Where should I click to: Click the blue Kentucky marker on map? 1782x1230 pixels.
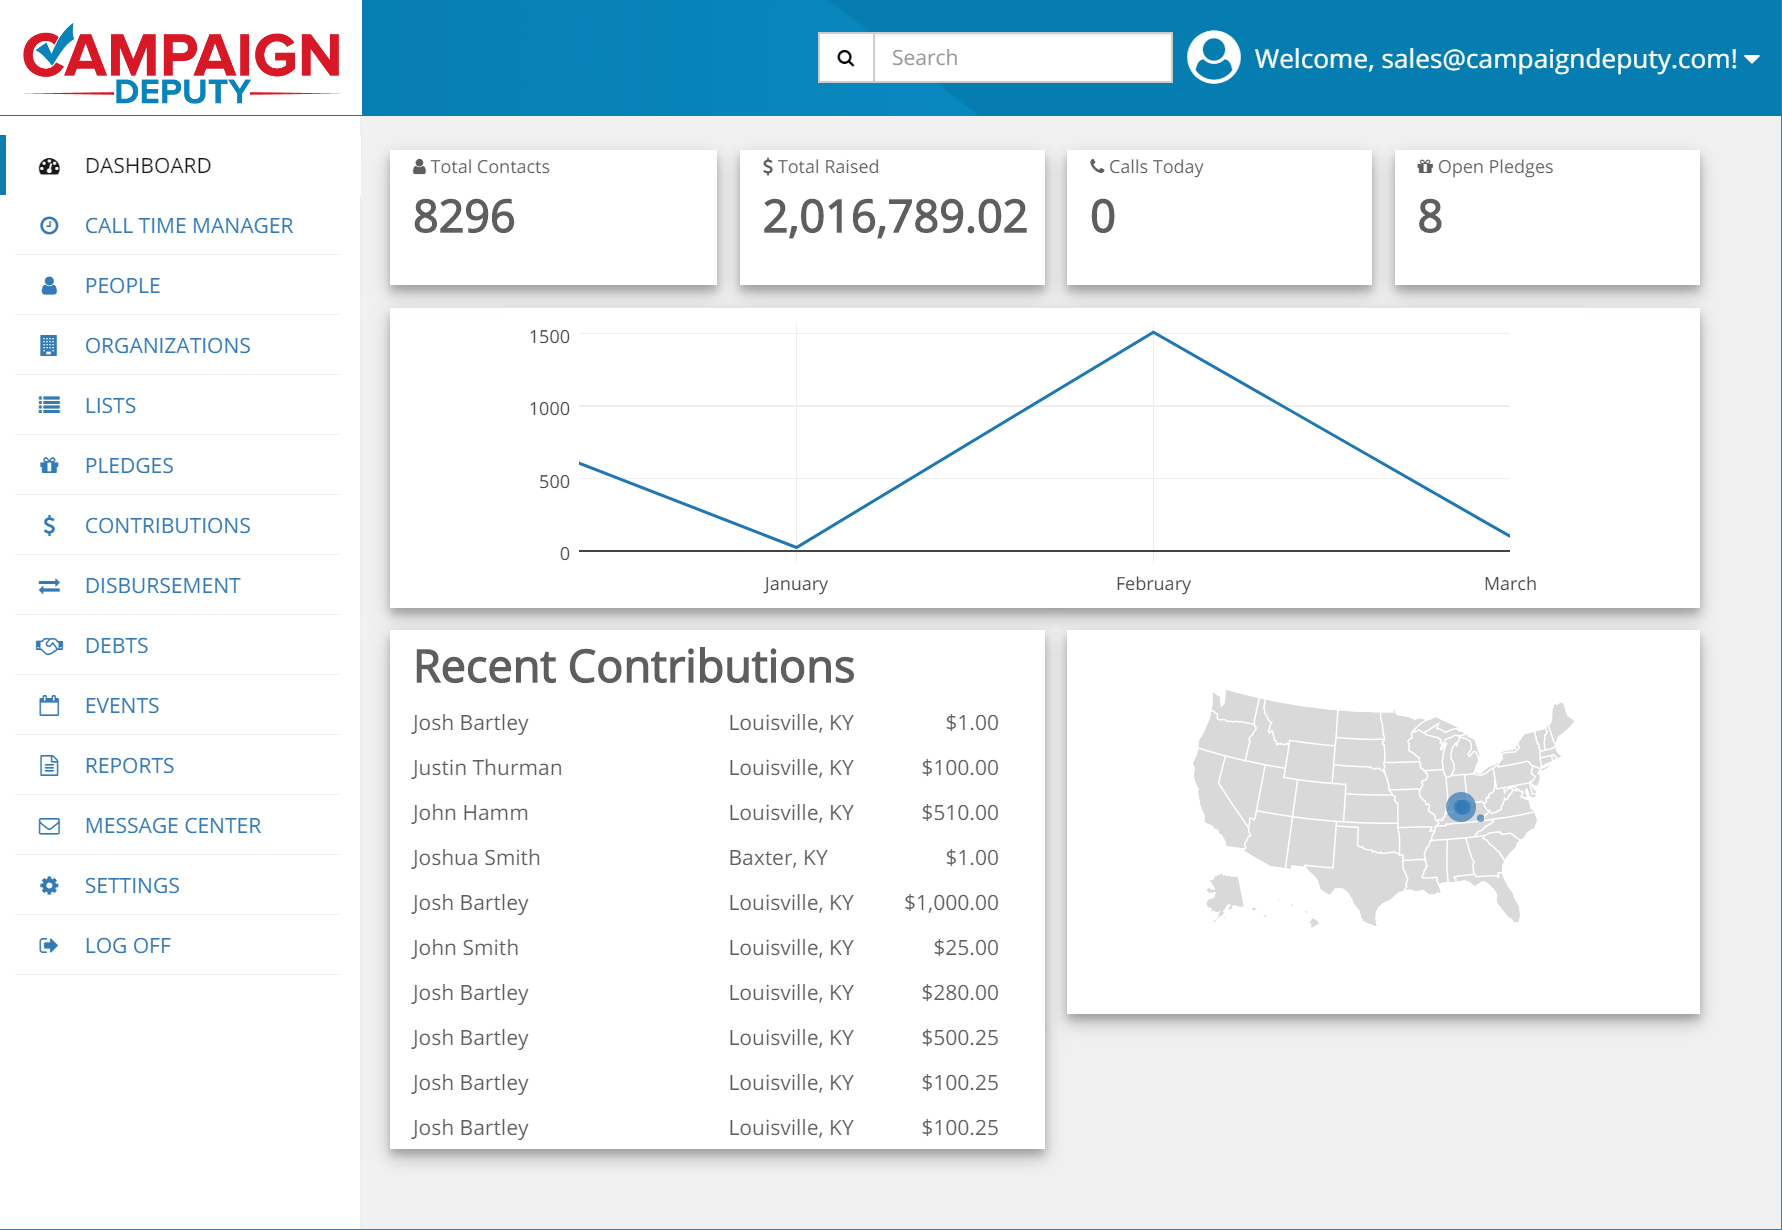(x=1461, y=806)
